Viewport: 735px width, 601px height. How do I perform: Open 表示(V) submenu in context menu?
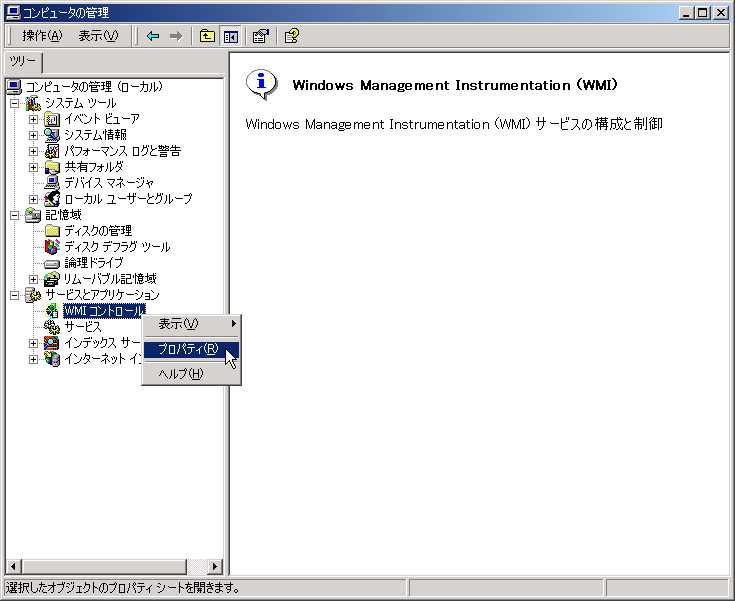pyautogui.click(x=191, y=324)
